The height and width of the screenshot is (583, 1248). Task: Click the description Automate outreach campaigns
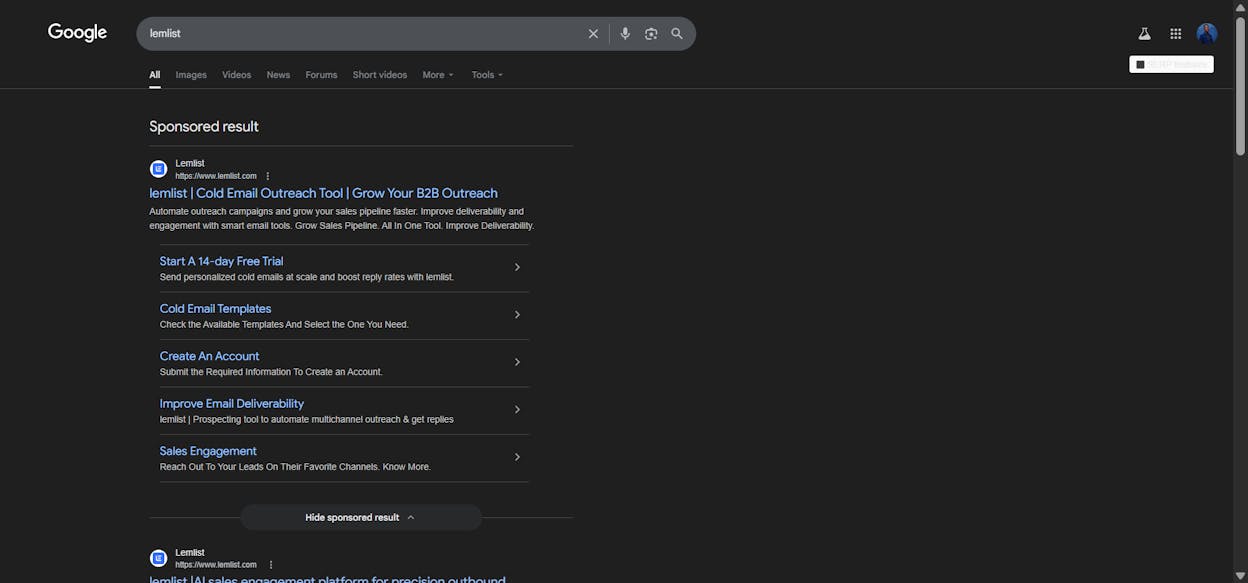point(342,219)
